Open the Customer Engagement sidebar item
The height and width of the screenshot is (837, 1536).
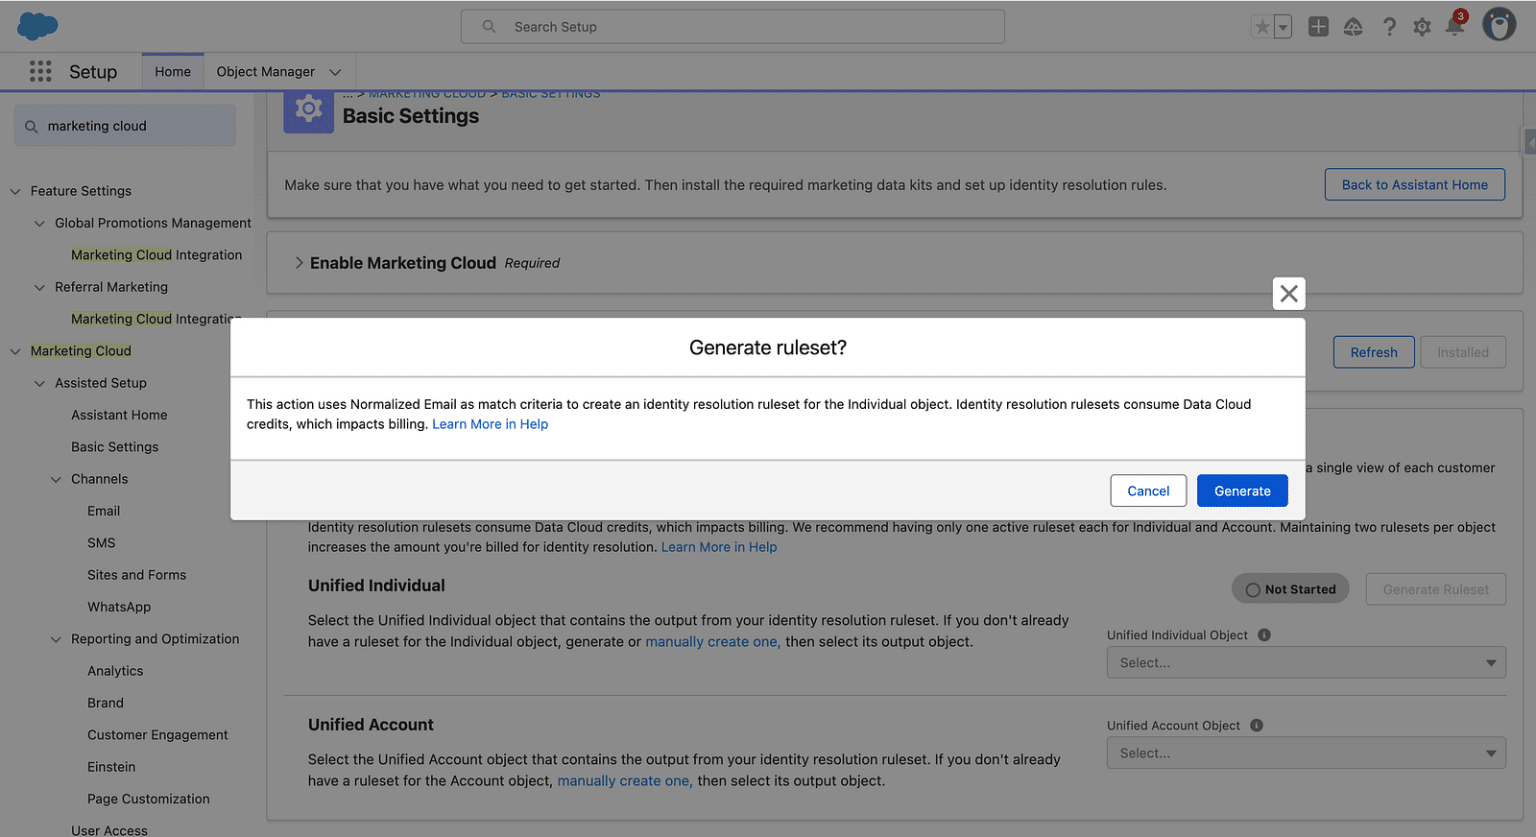(x=157, y=735)
